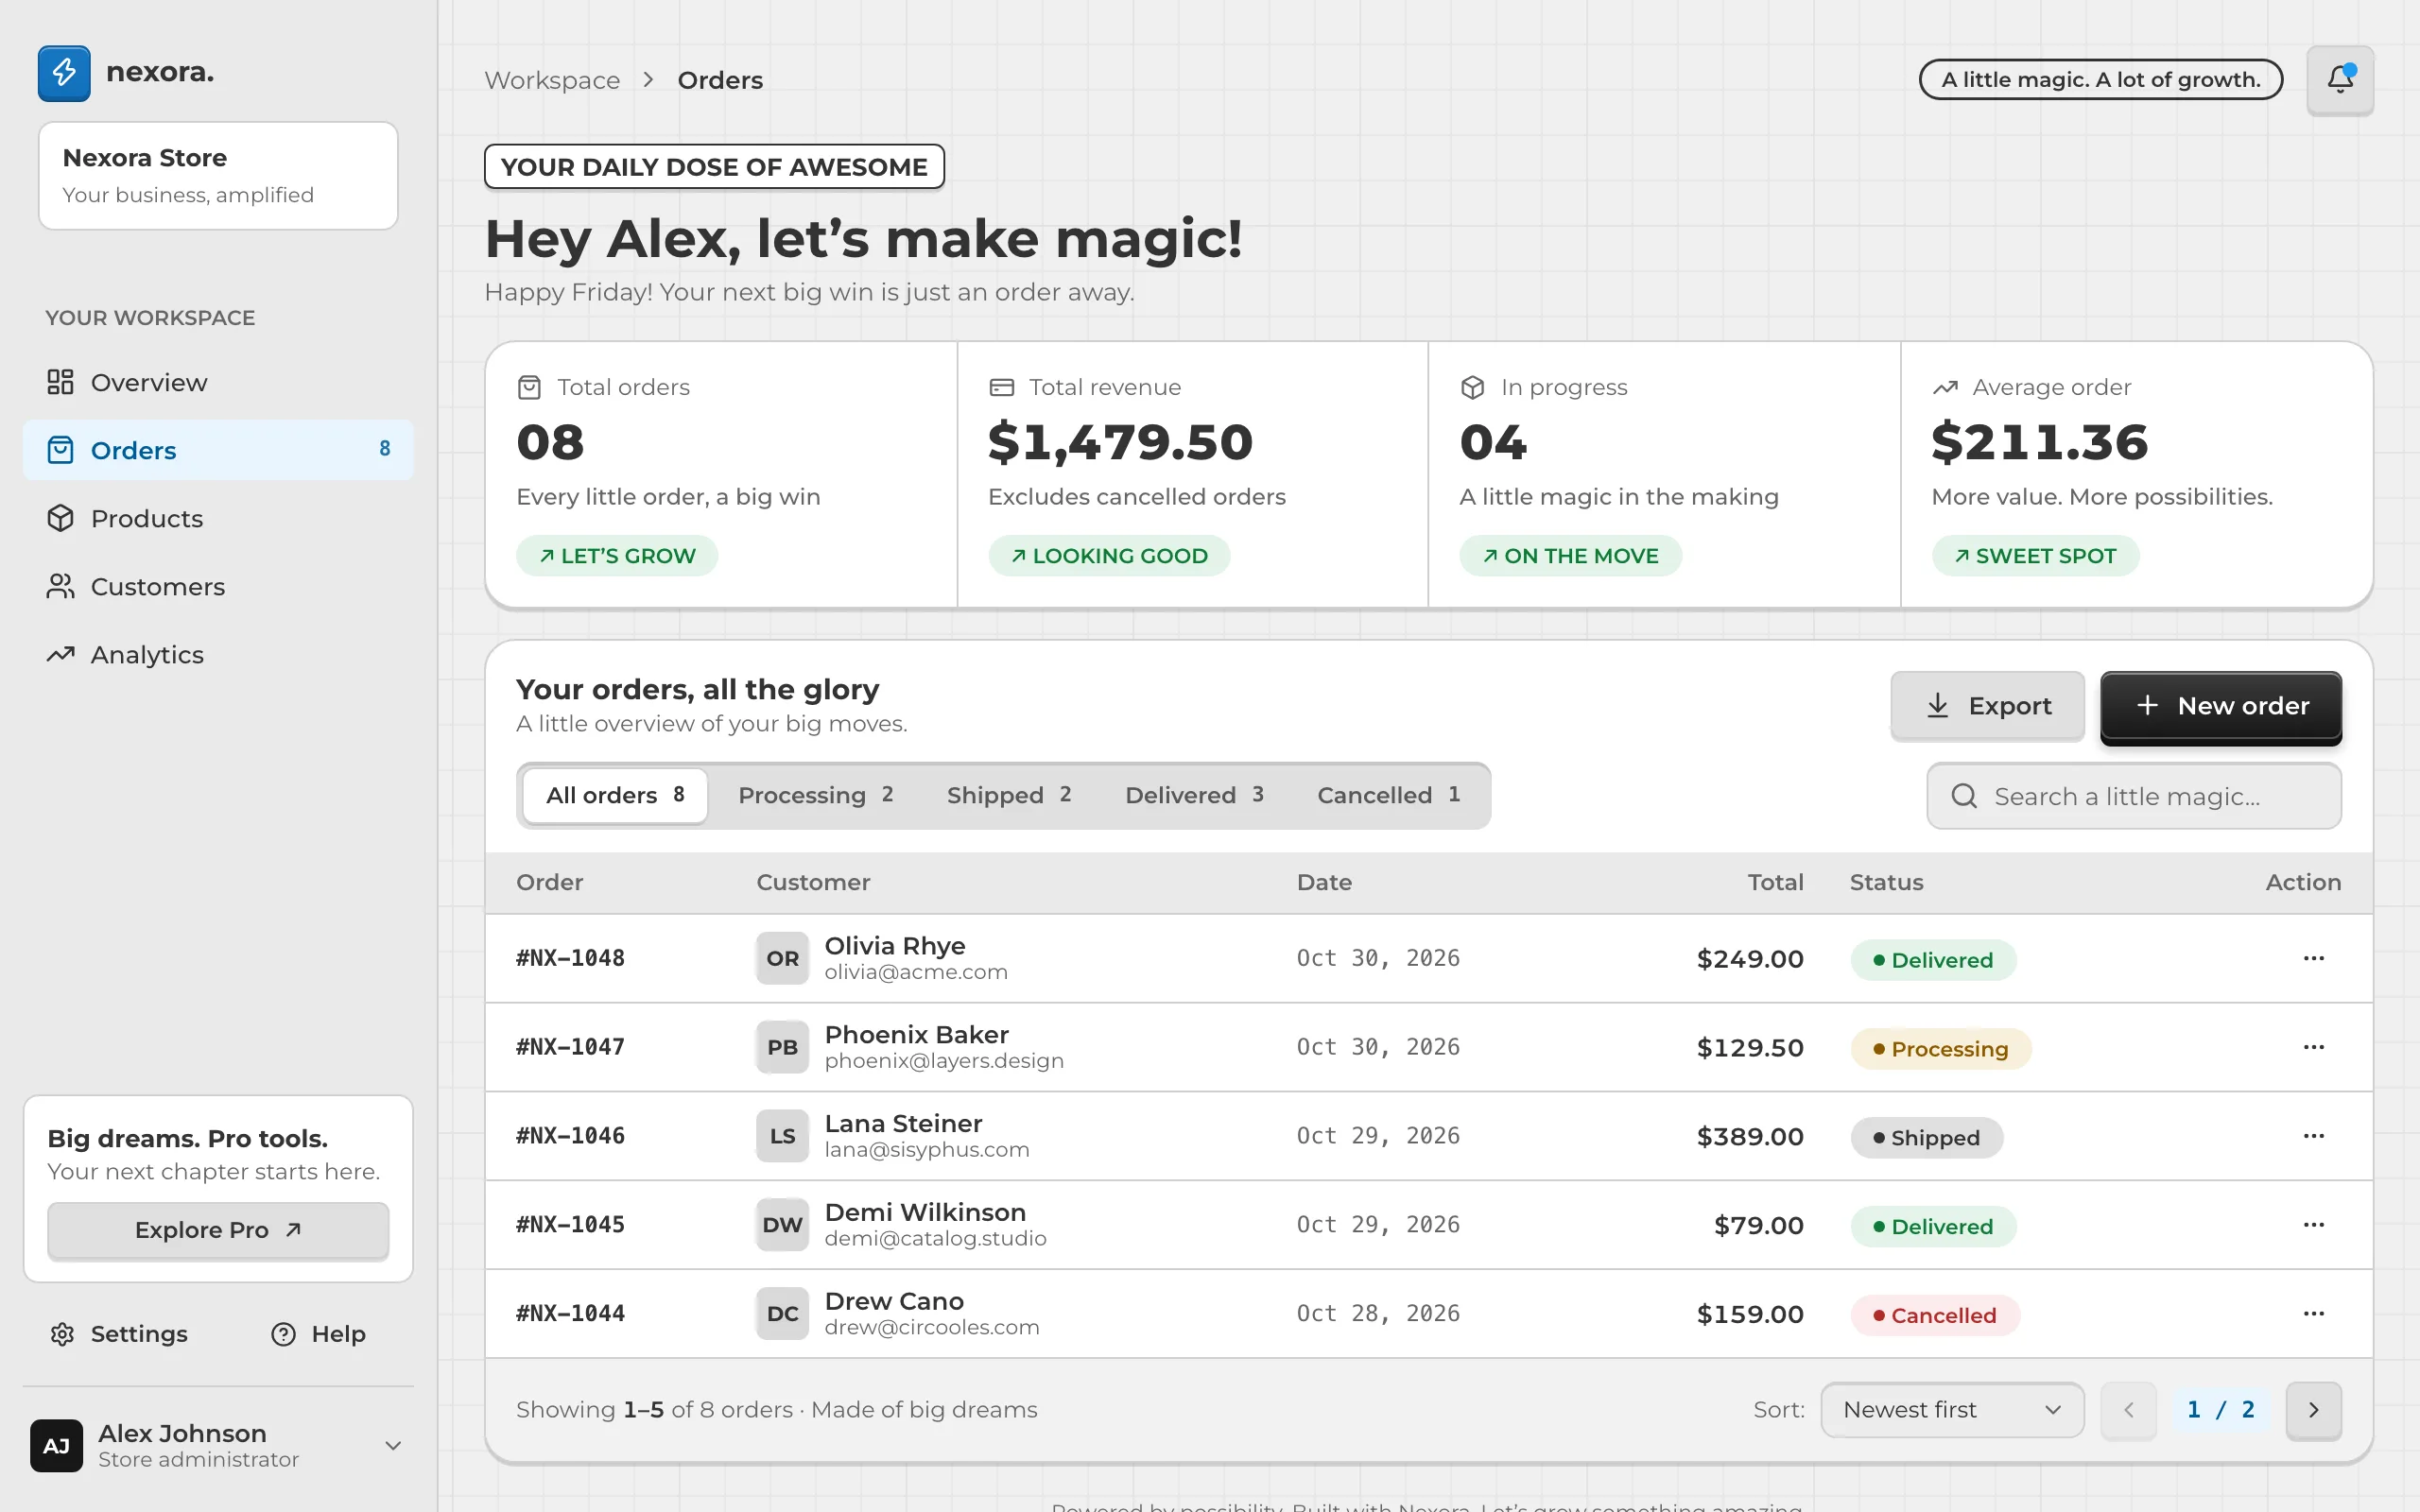2420x1512 pixels.
Task: Select the All orders tab
Action: (x=615, y=795)
